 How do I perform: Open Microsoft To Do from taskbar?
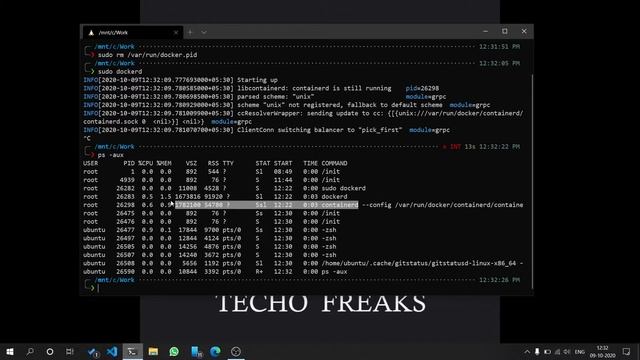pos(93,351)
